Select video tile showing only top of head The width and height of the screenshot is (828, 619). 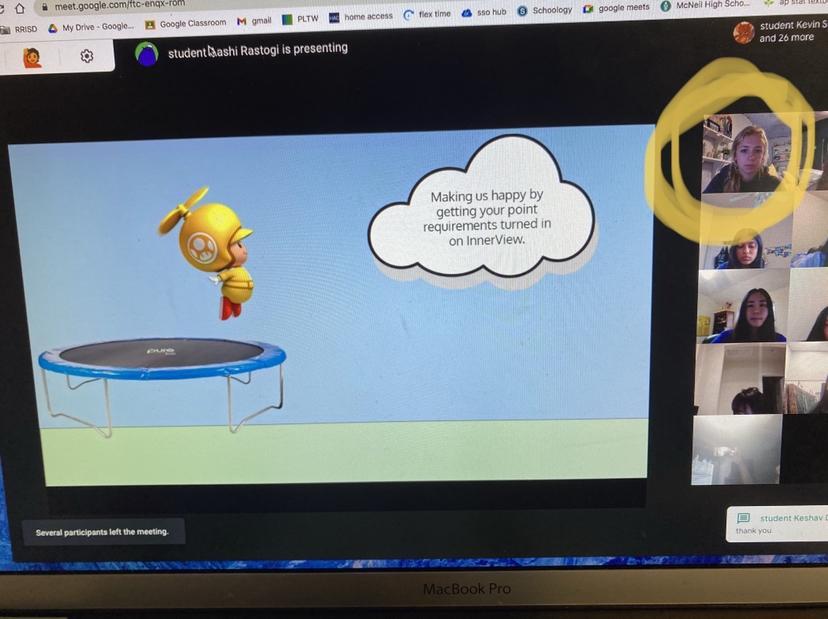tap(738, 380)
